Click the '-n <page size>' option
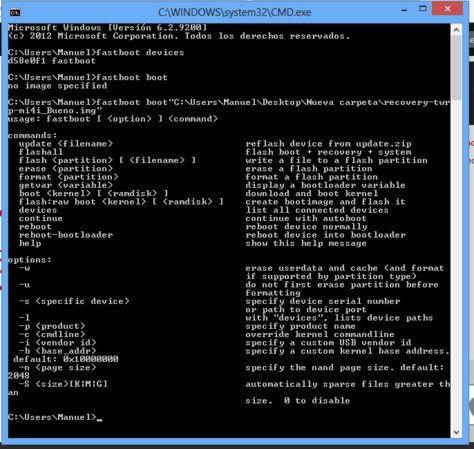The image size is (474, 449). pos(57,368)
